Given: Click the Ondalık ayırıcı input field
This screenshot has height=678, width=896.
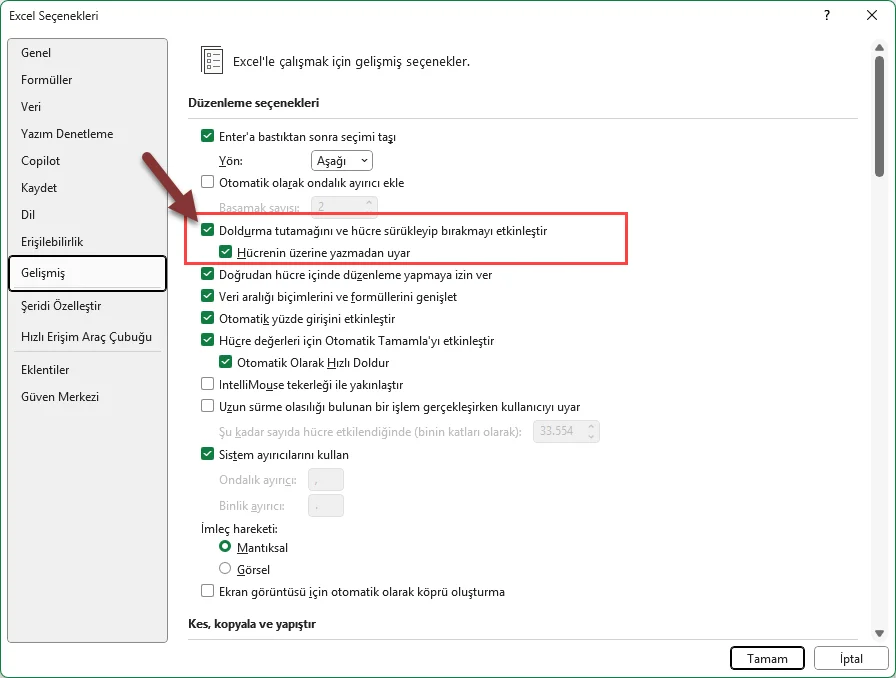Looking at the screenshot, I should 326,480.
